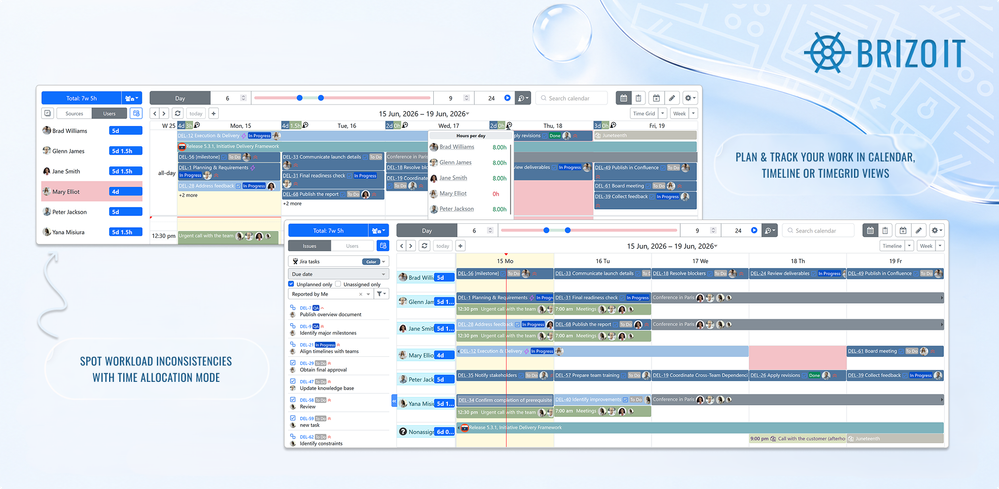This screenshot has height=489, width=999.
Task: Open Jira tasks source dropdown
Action: point(384,261)
